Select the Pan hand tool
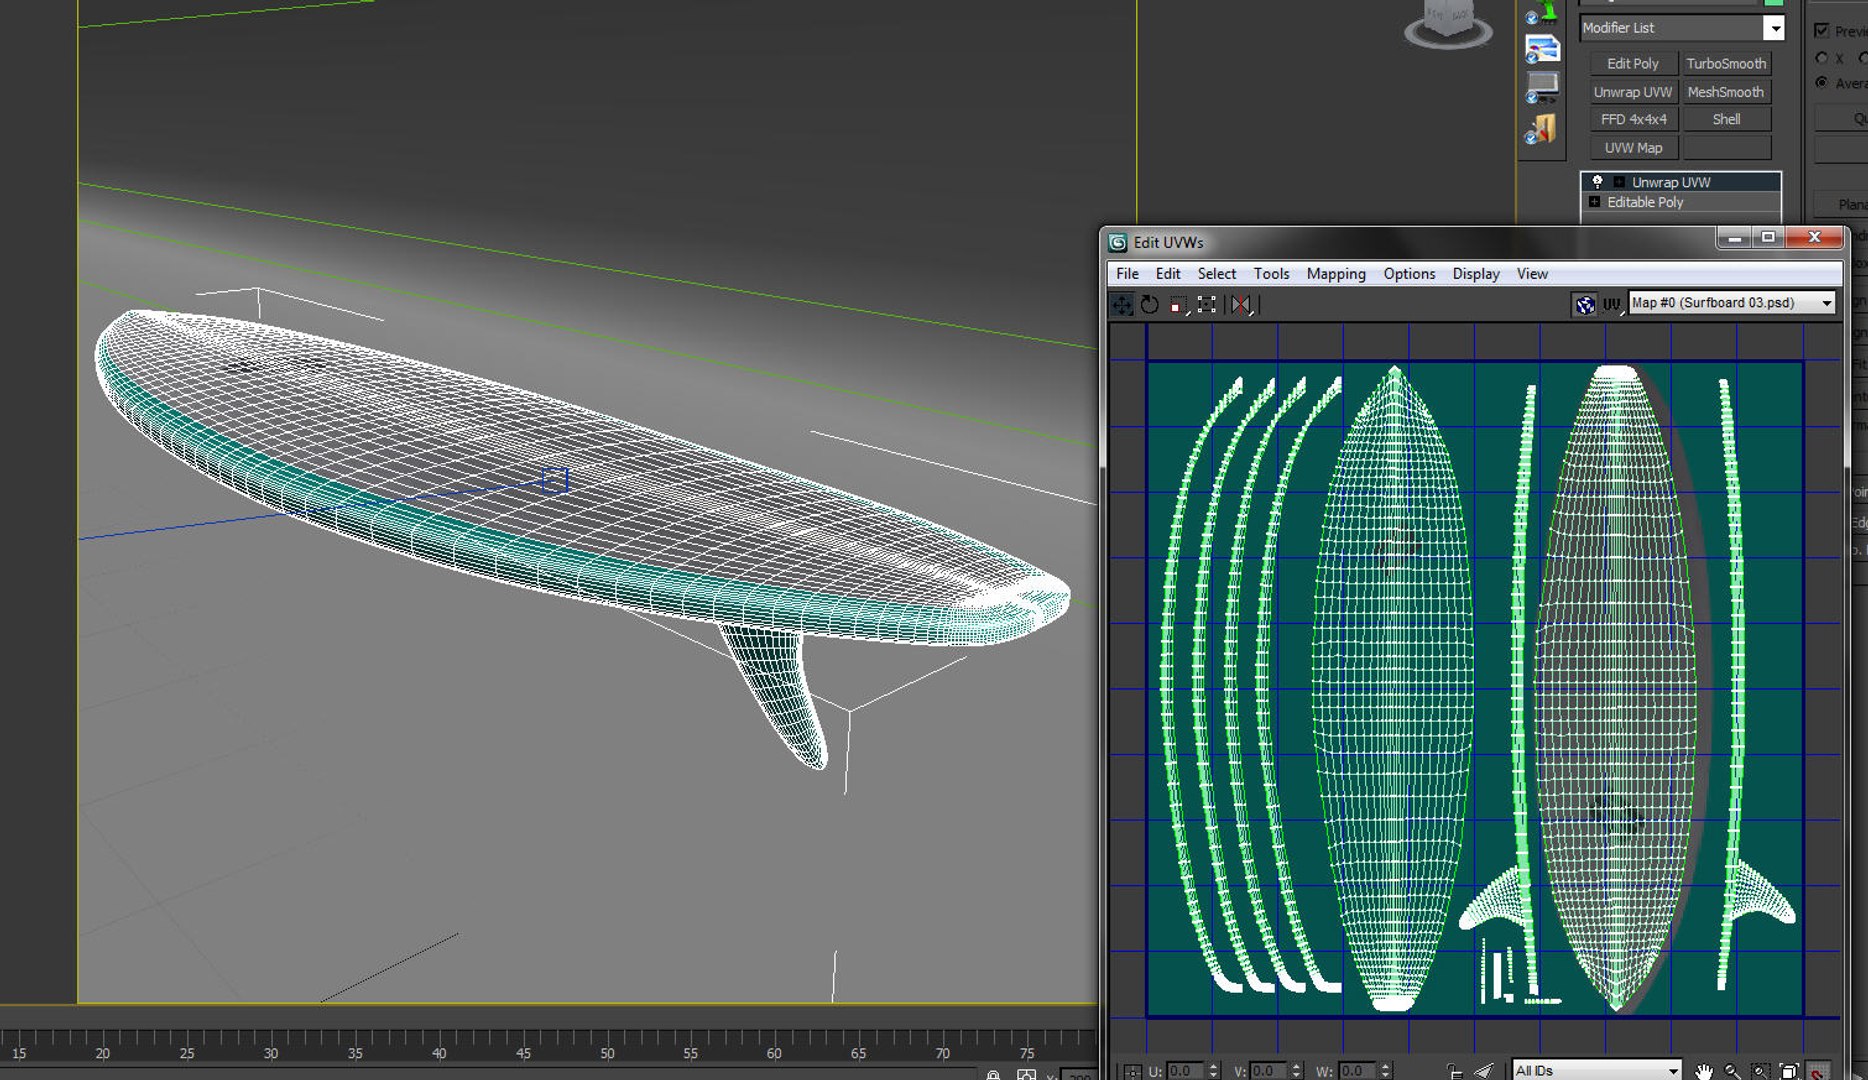1868x1080 pixels. [x=1704, y=1071]
